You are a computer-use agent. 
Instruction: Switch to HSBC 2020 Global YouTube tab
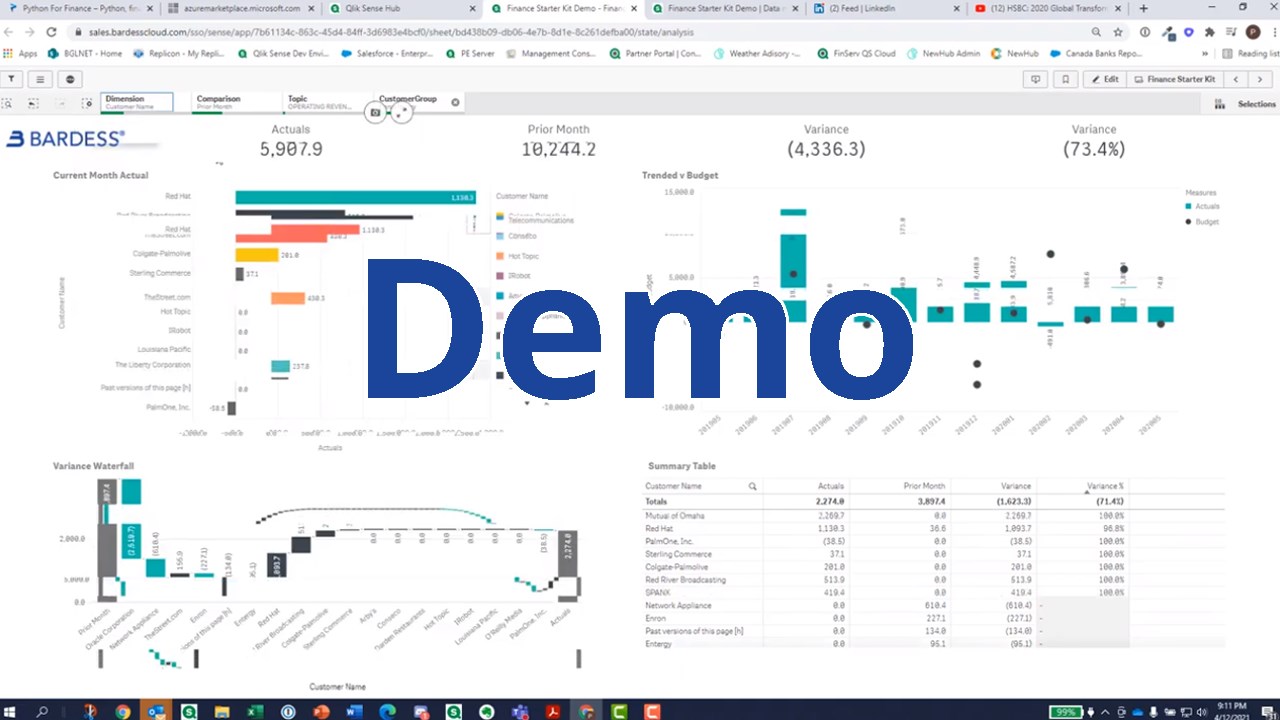coord(1045,8)
